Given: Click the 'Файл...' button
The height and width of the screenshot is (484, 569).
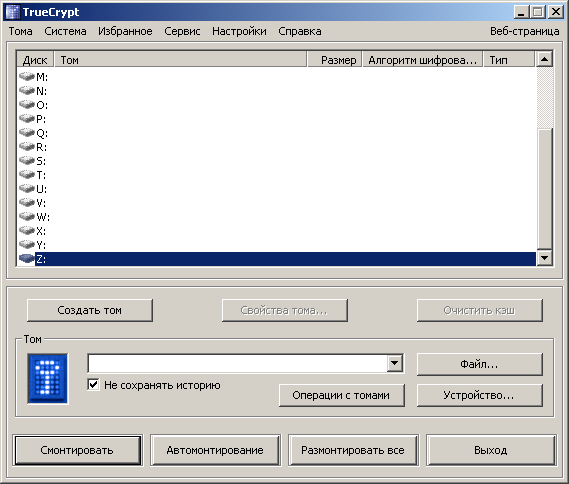Looking at the screenshot, I should click(480, 364).
